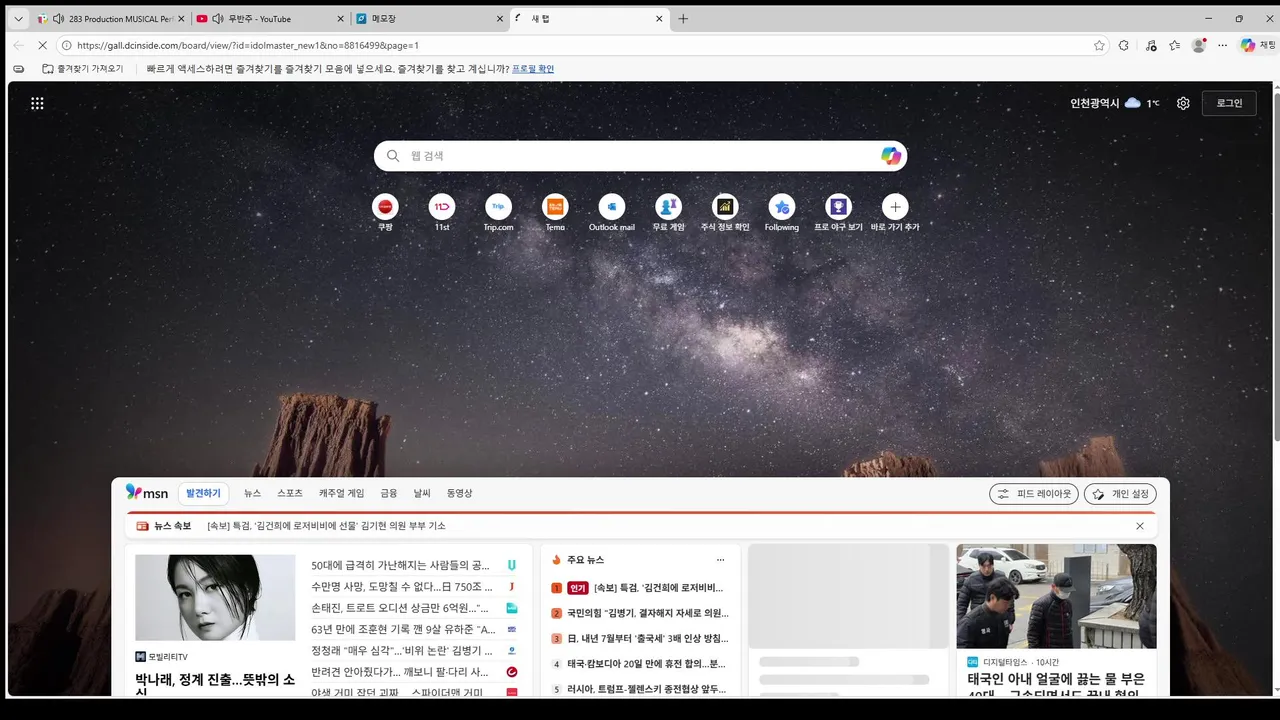Click the 개인 설정 button

[x=1120, y=494]
